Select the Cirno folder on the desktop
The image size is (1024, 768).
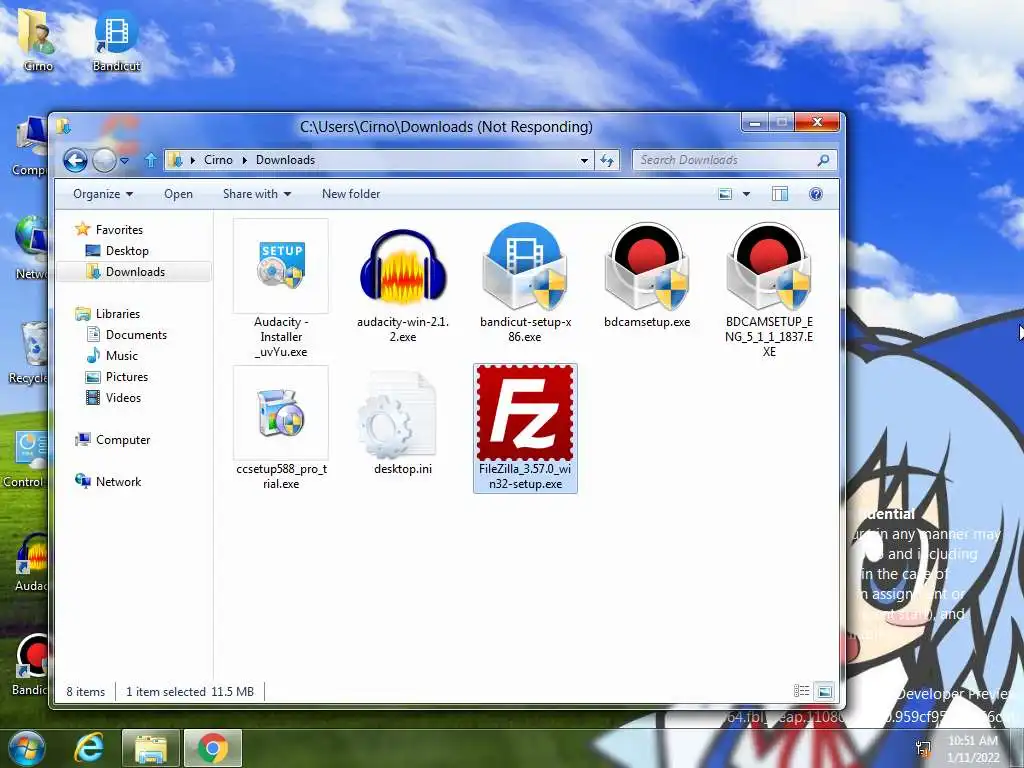pyautogui.click(x=38, y=39)
